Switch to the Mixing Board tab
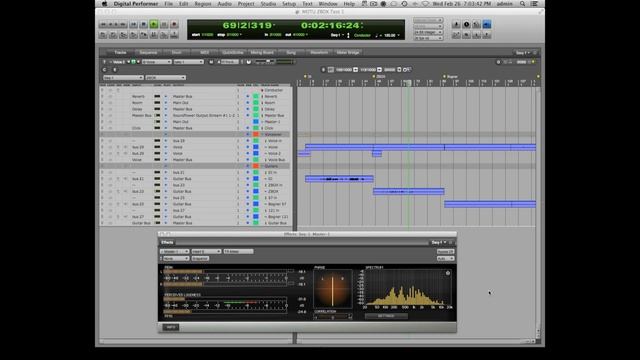Viewport: 640px width, 360px height. click(x=262, y=53)
